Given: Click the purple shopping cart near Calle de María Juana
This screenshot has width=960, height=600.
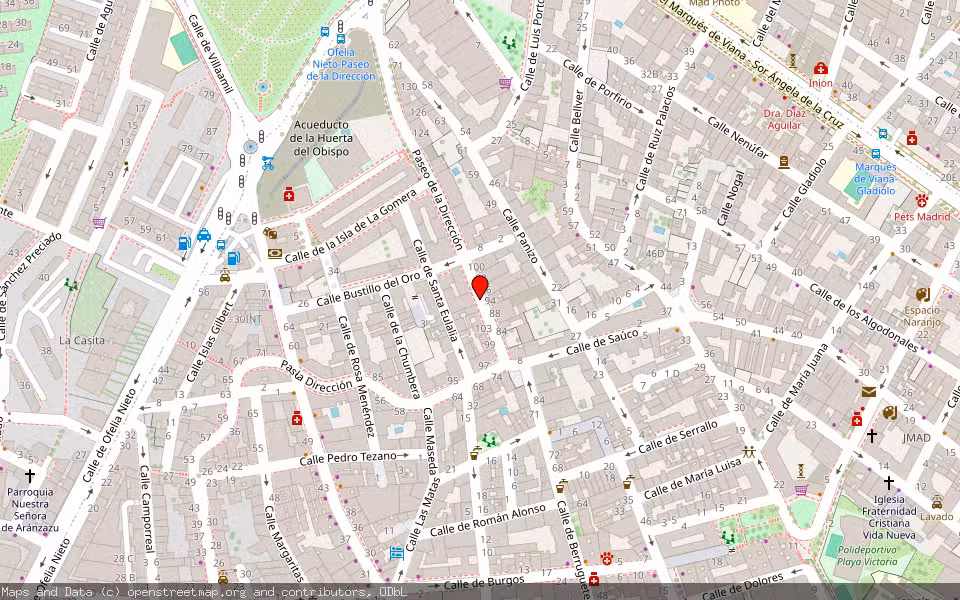Looking at the screenshot, I should (801, 490).
